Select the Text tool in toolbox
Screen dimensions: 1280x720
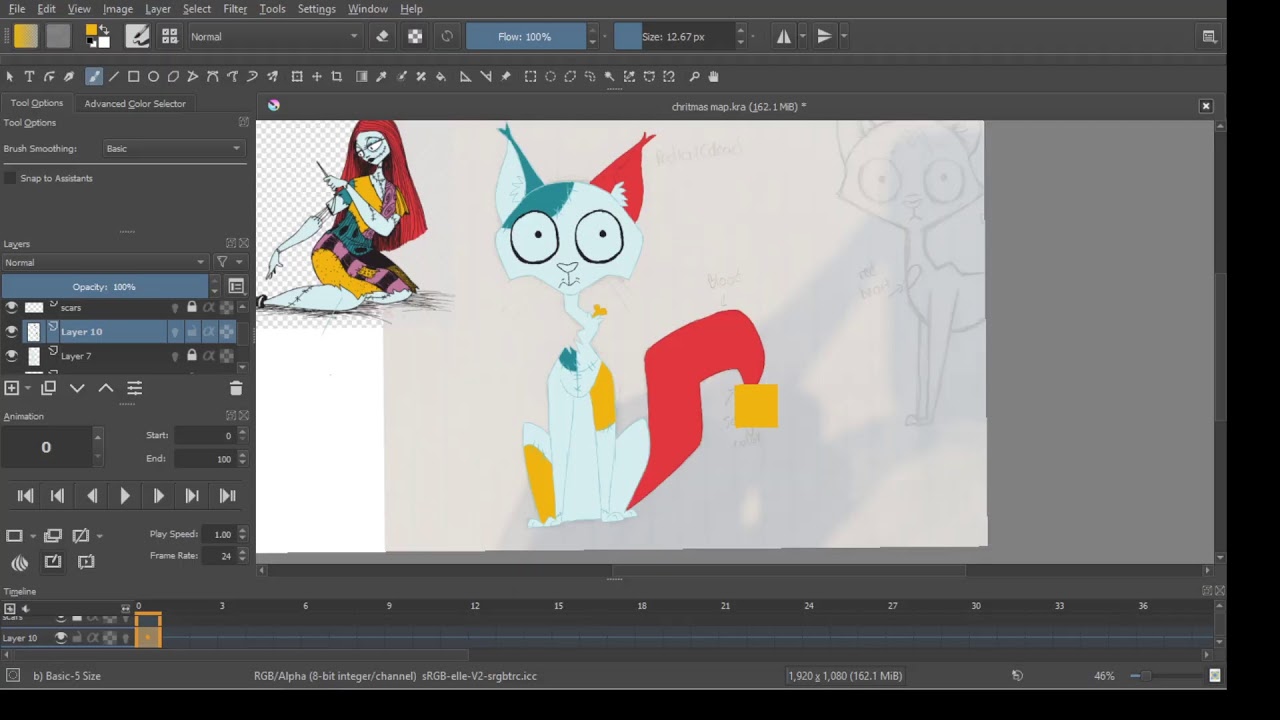tap(29, 77)
